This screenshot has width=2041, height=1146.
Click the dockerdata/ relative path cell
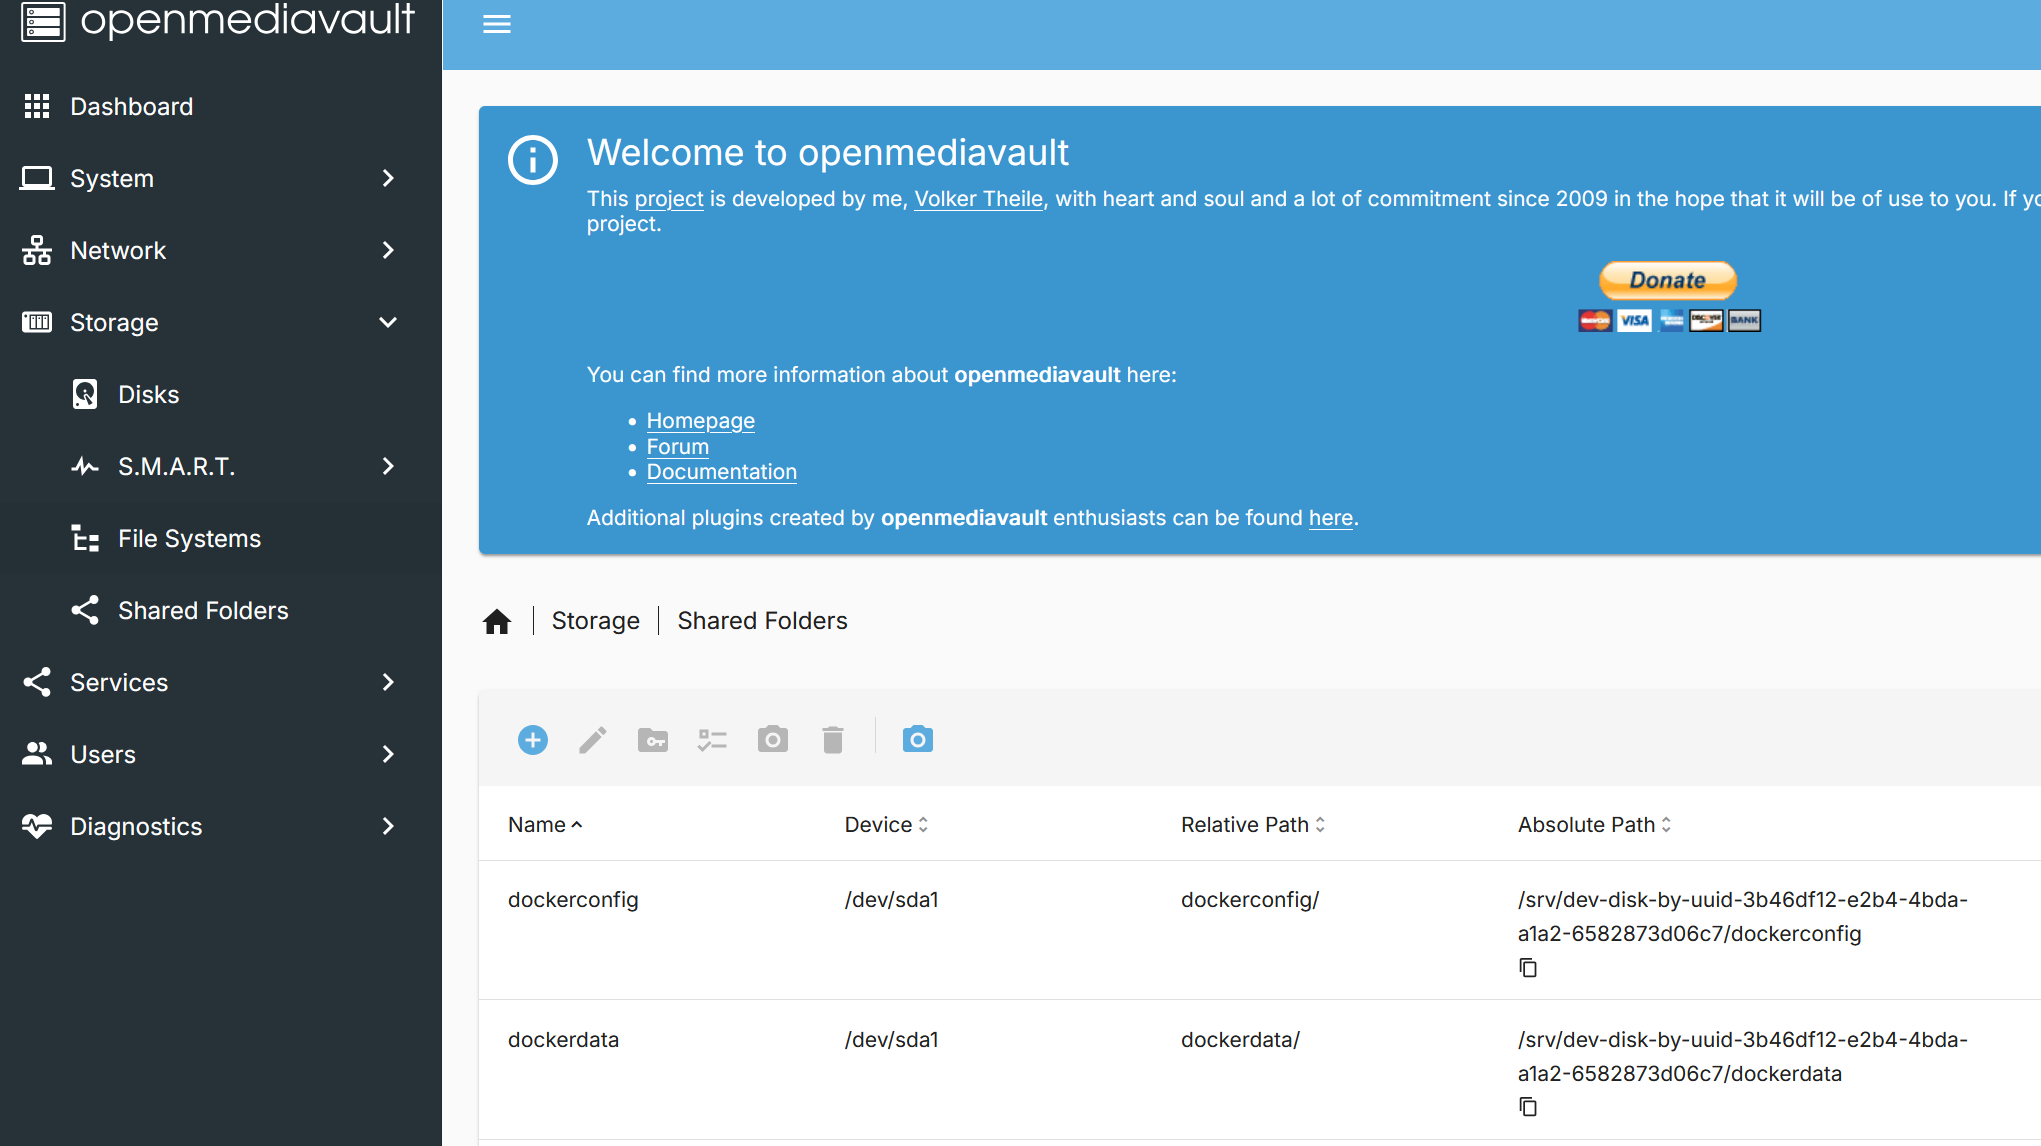1240,1040
